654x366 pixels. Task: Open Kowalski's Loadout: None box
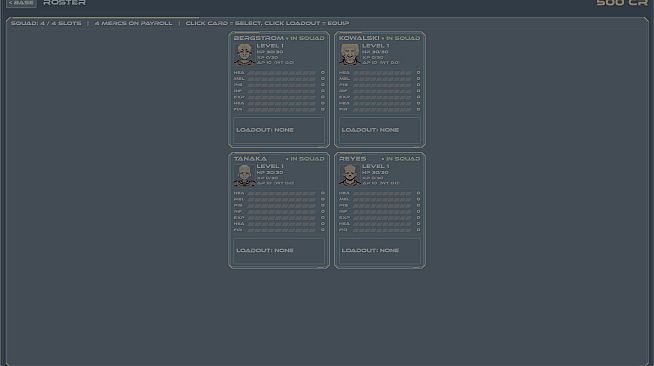click(x=380, y=130)
